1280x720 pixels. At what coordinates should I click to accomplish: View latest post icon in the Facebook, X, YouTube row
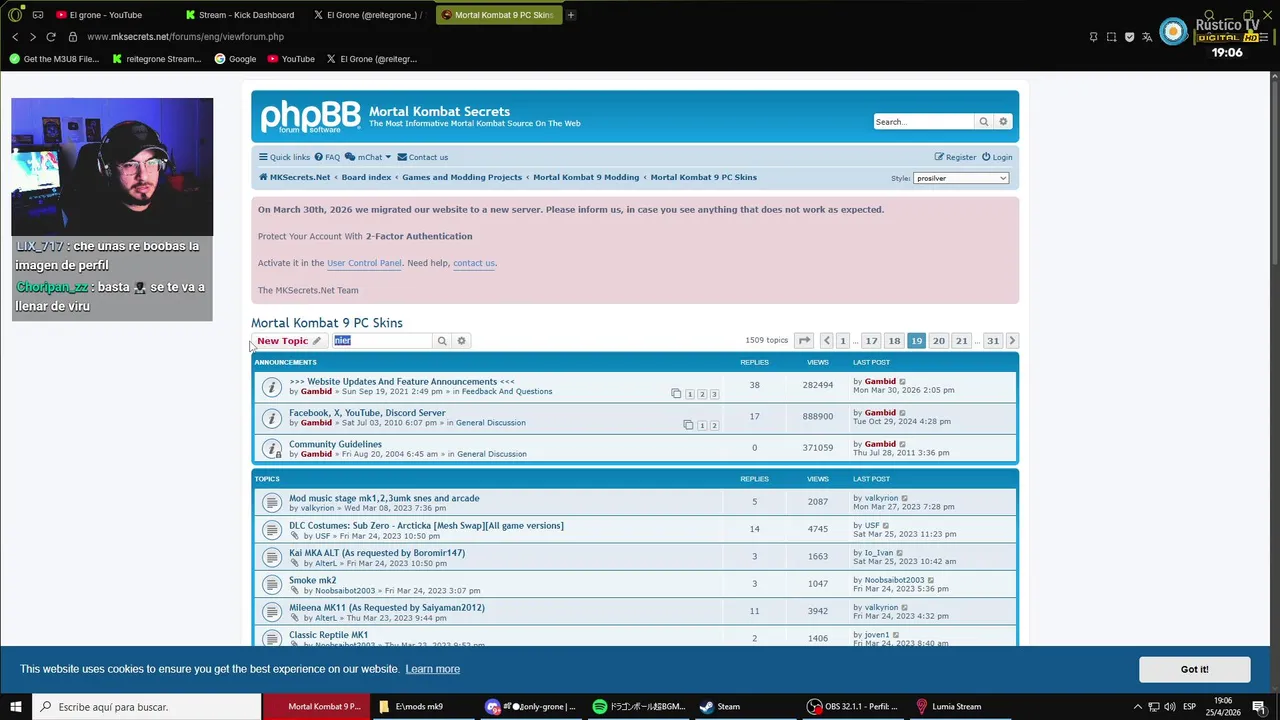(902, 413)
